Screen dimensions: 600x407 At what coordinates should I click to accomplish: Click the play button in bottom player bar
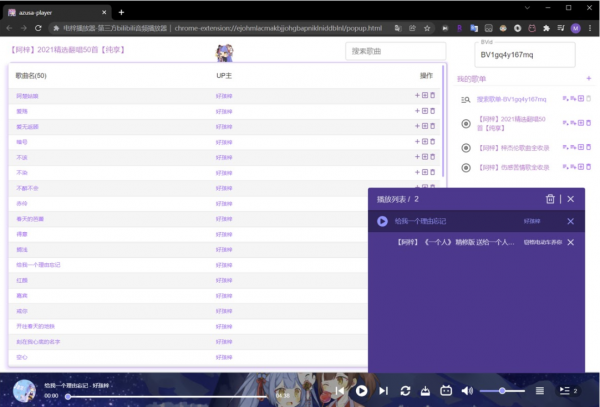(362, 391)
